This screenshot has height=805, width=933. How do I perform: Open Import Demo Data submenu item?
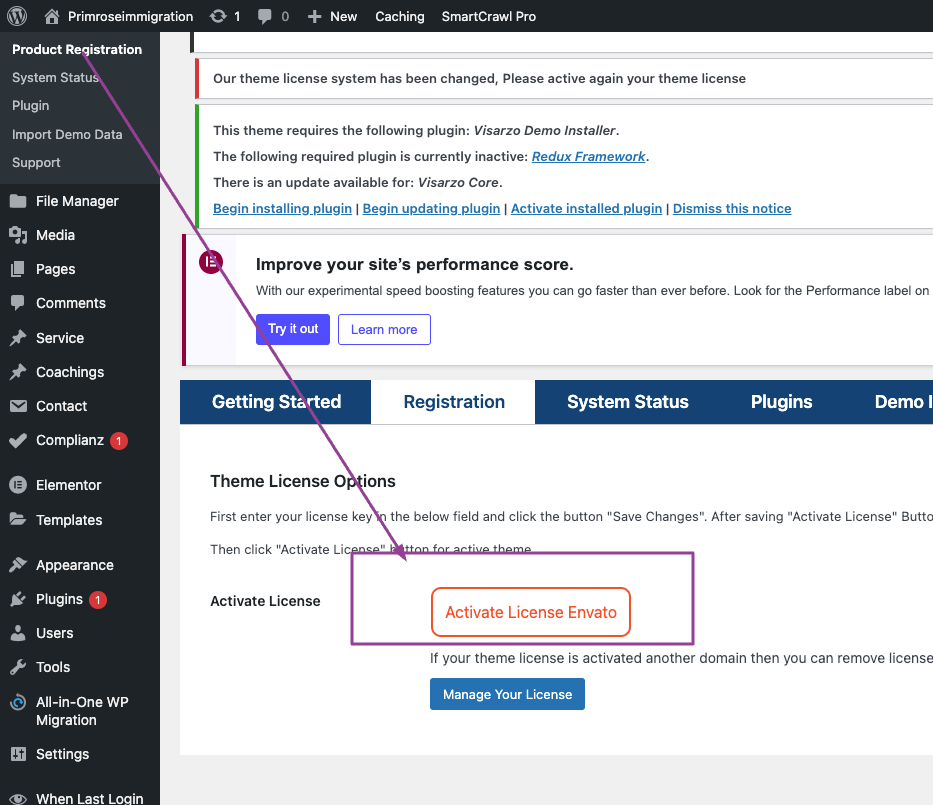point(67,134)
